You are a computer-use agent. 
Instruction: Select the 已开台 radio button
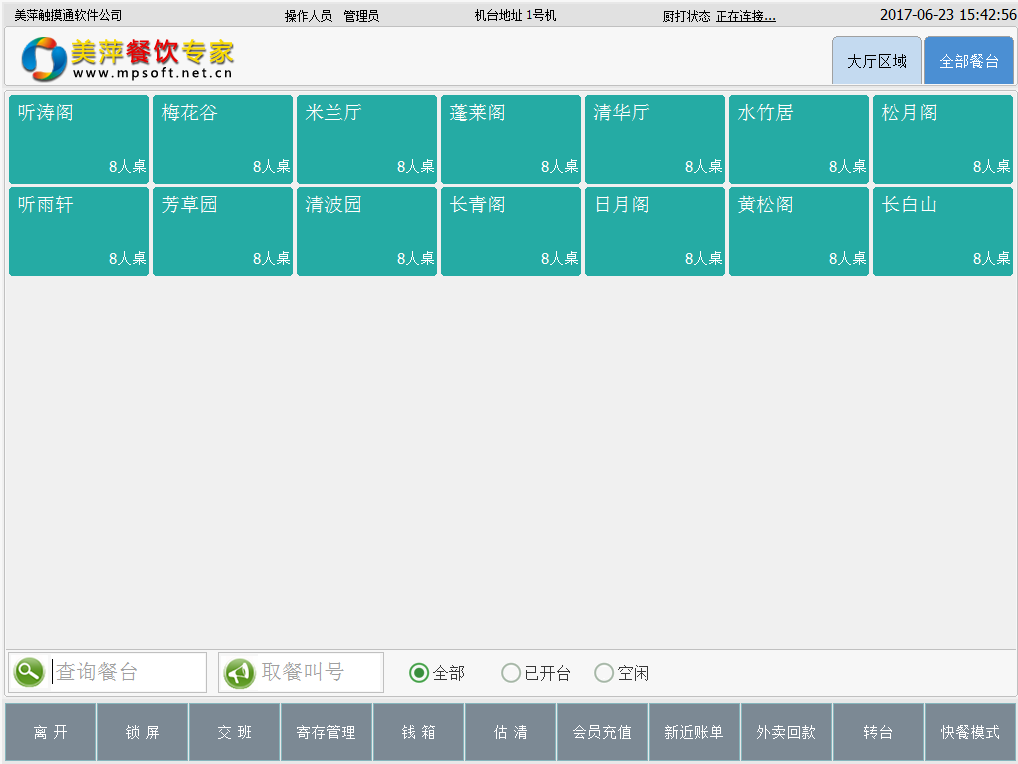511,673
